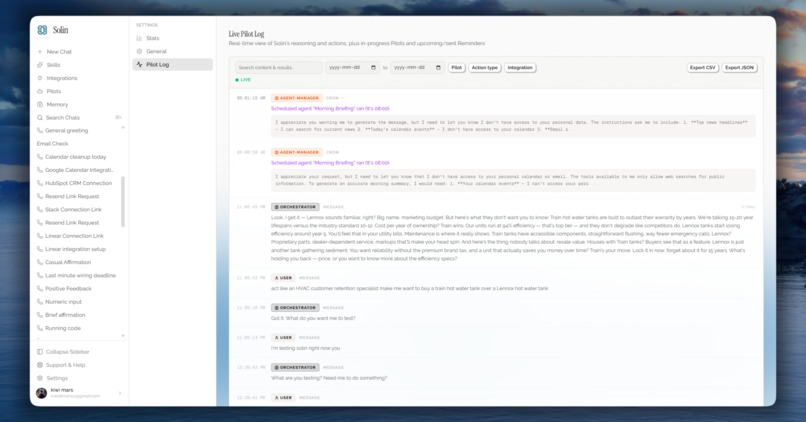Click the General settings gear icon
Image resolution: width=806 pixels, height=422 pixels.
(x=139, y=51)
